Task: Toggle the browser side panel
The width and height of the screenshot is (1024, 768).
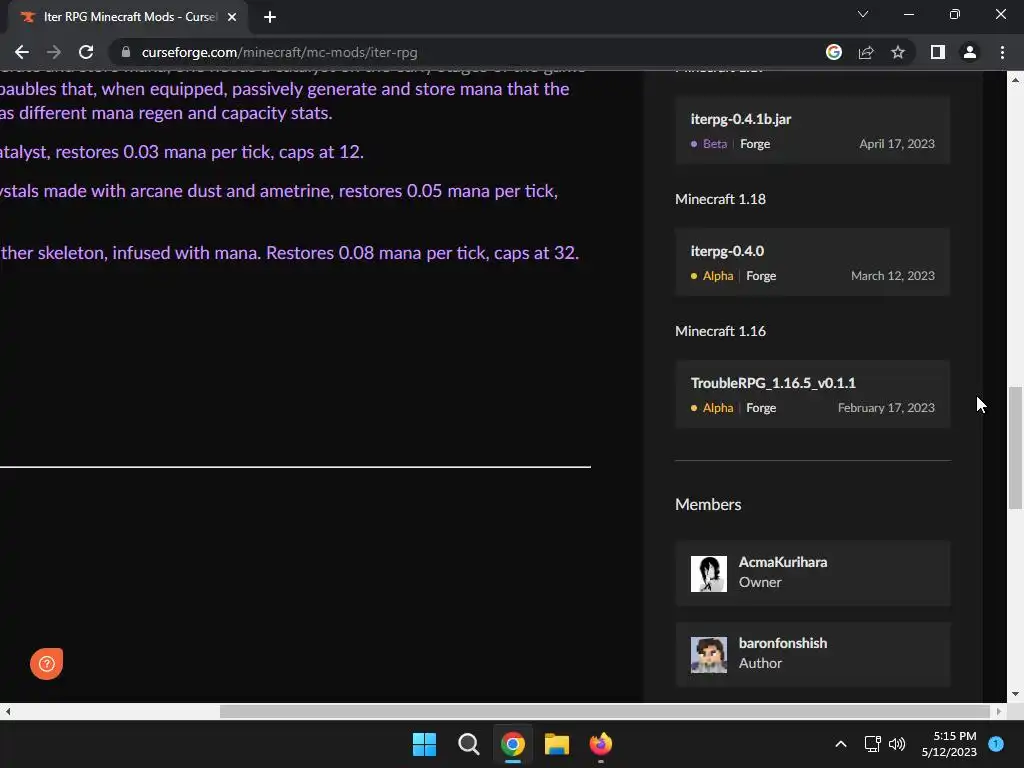Action: (938, 52)
